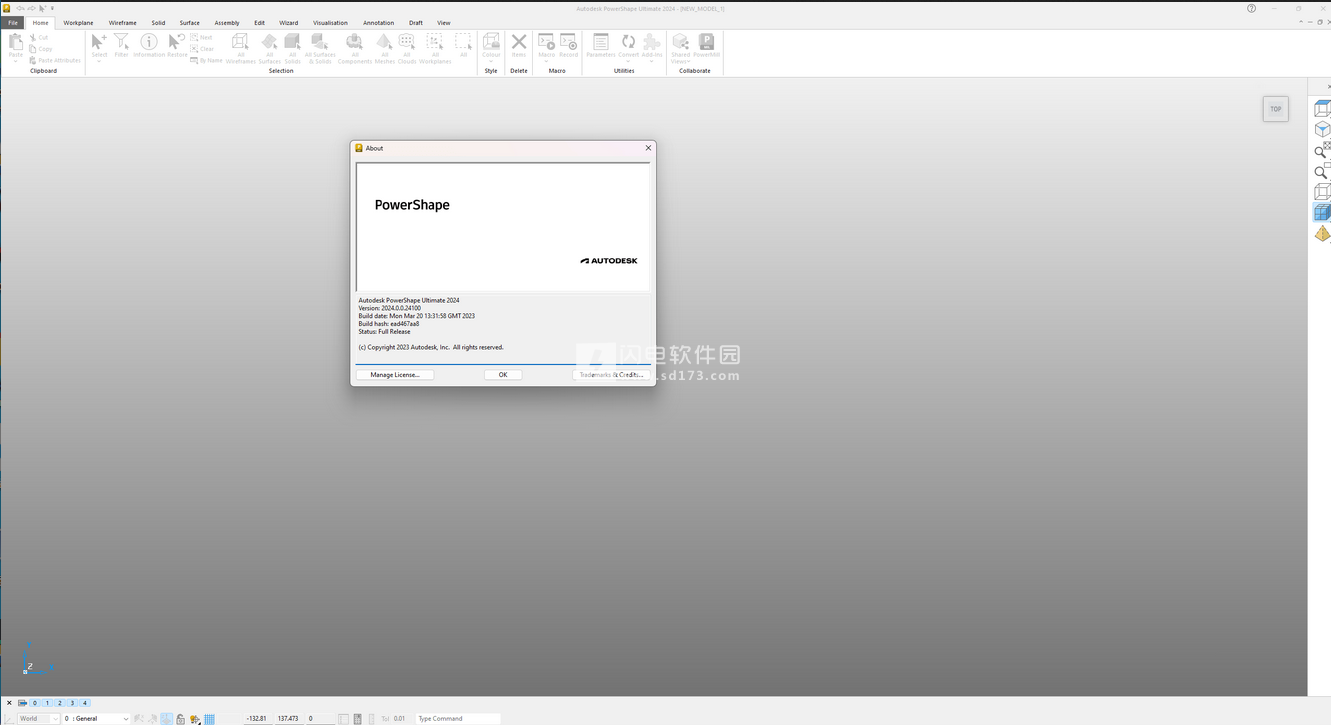Image resolution: width=1331 pixels, height=725 pixels.
Task: Click the PowerMill collaborate icon
Action: (x=706, y=45)
